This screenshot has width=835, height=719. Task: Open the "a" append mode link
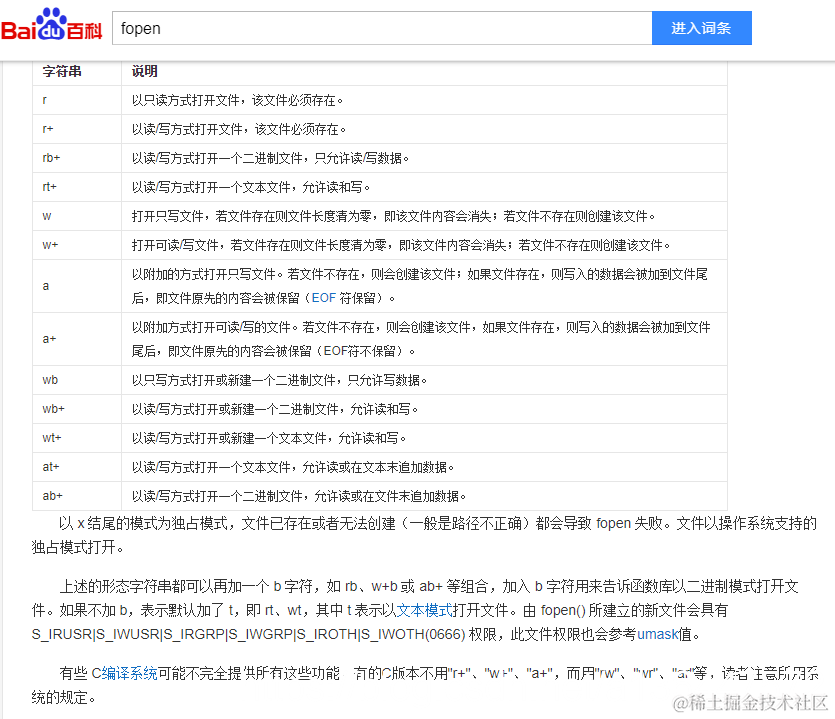[44, 286]
